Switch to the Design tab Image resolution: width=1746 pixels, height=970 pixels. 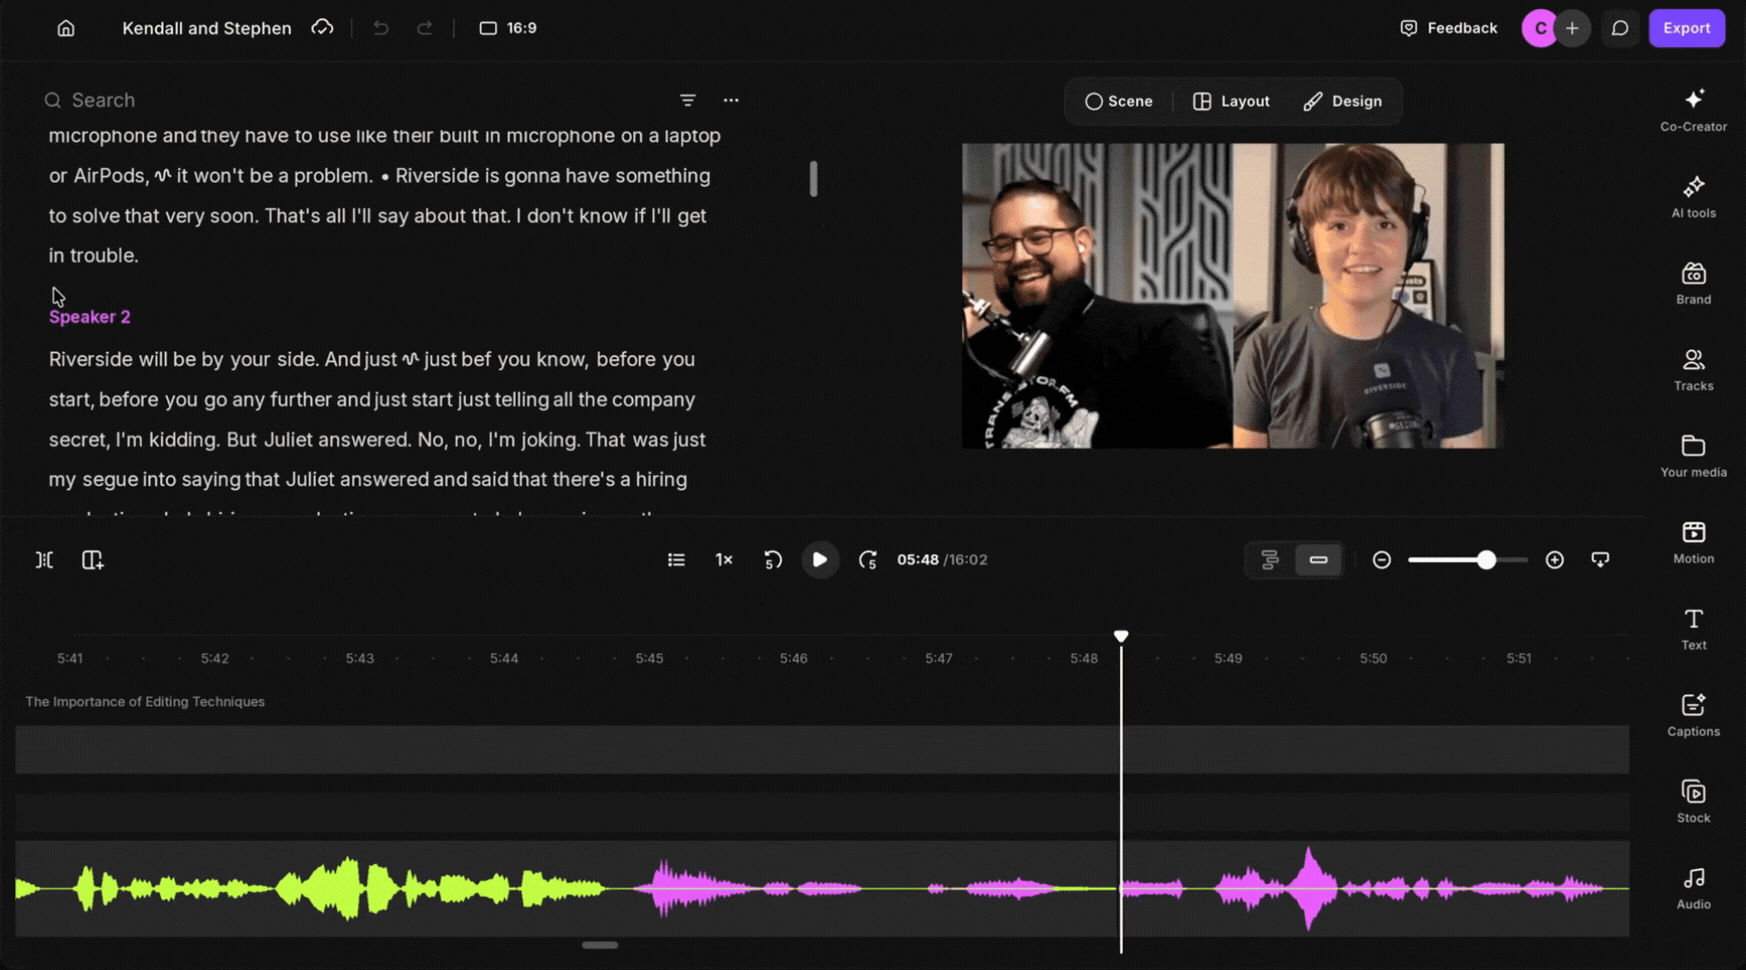[1343, 101]
